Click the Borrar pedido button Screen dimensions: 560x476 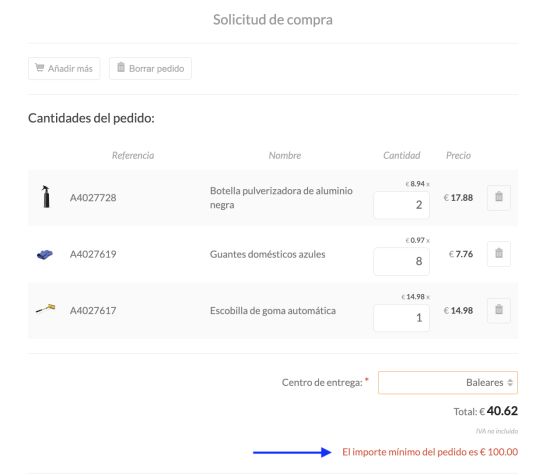(150, 68)
